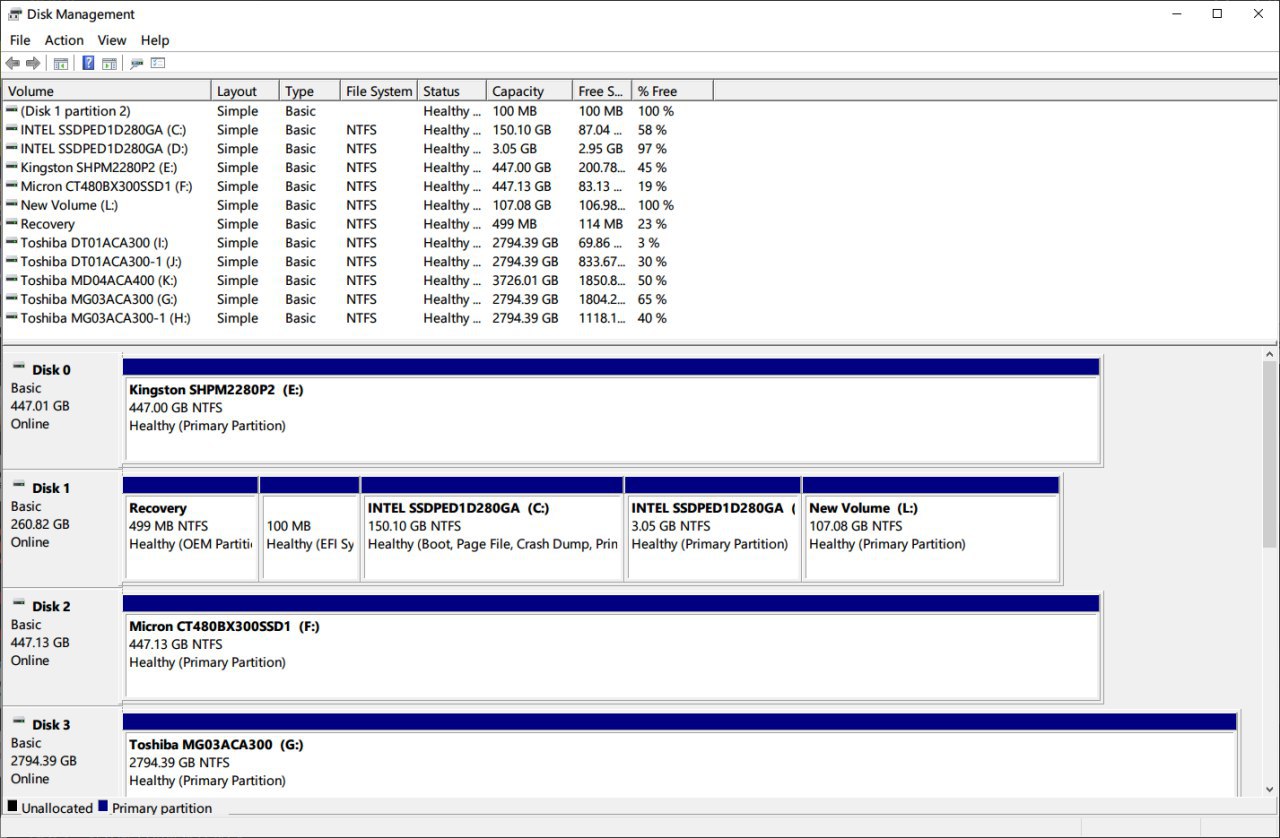Select the Kingston SHPM2280P2 (E:) partition block
The image size is (1280, 838).
pos(611,410)
